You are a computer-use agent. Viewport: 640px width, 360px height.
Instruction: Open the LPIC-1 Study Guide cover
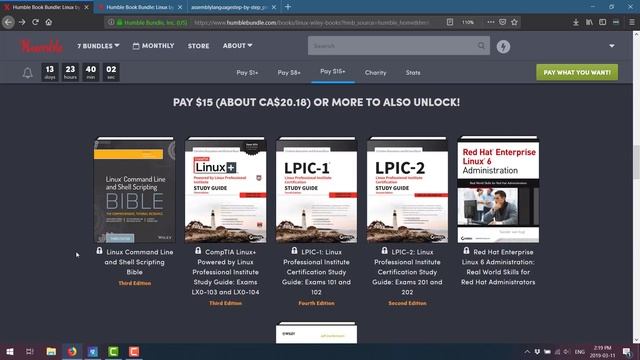(x=316, y=190)
